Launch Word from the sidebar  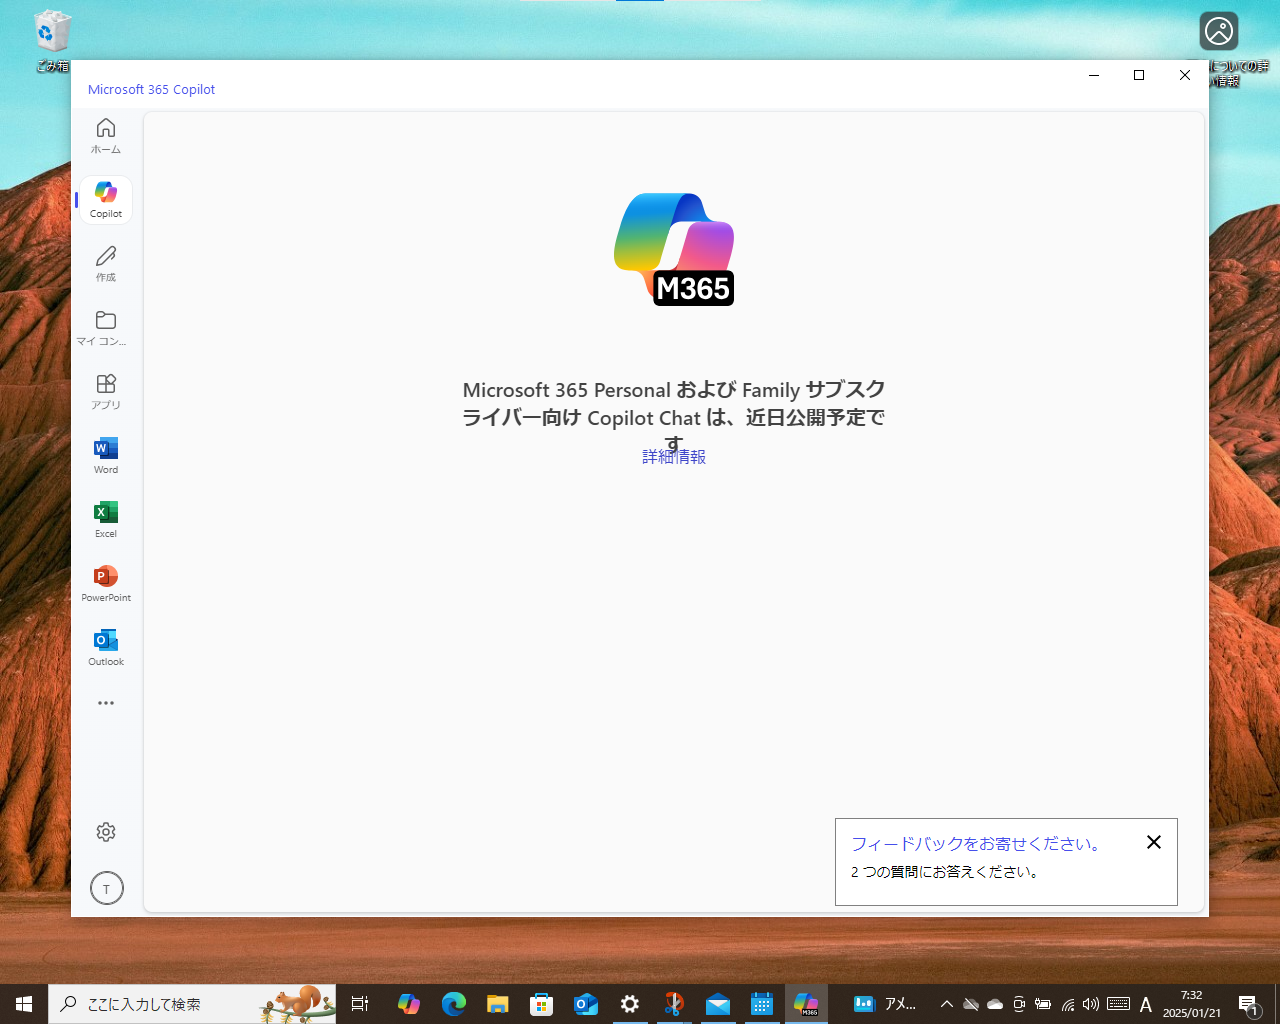pyautogui.click(x=106, y=455)
